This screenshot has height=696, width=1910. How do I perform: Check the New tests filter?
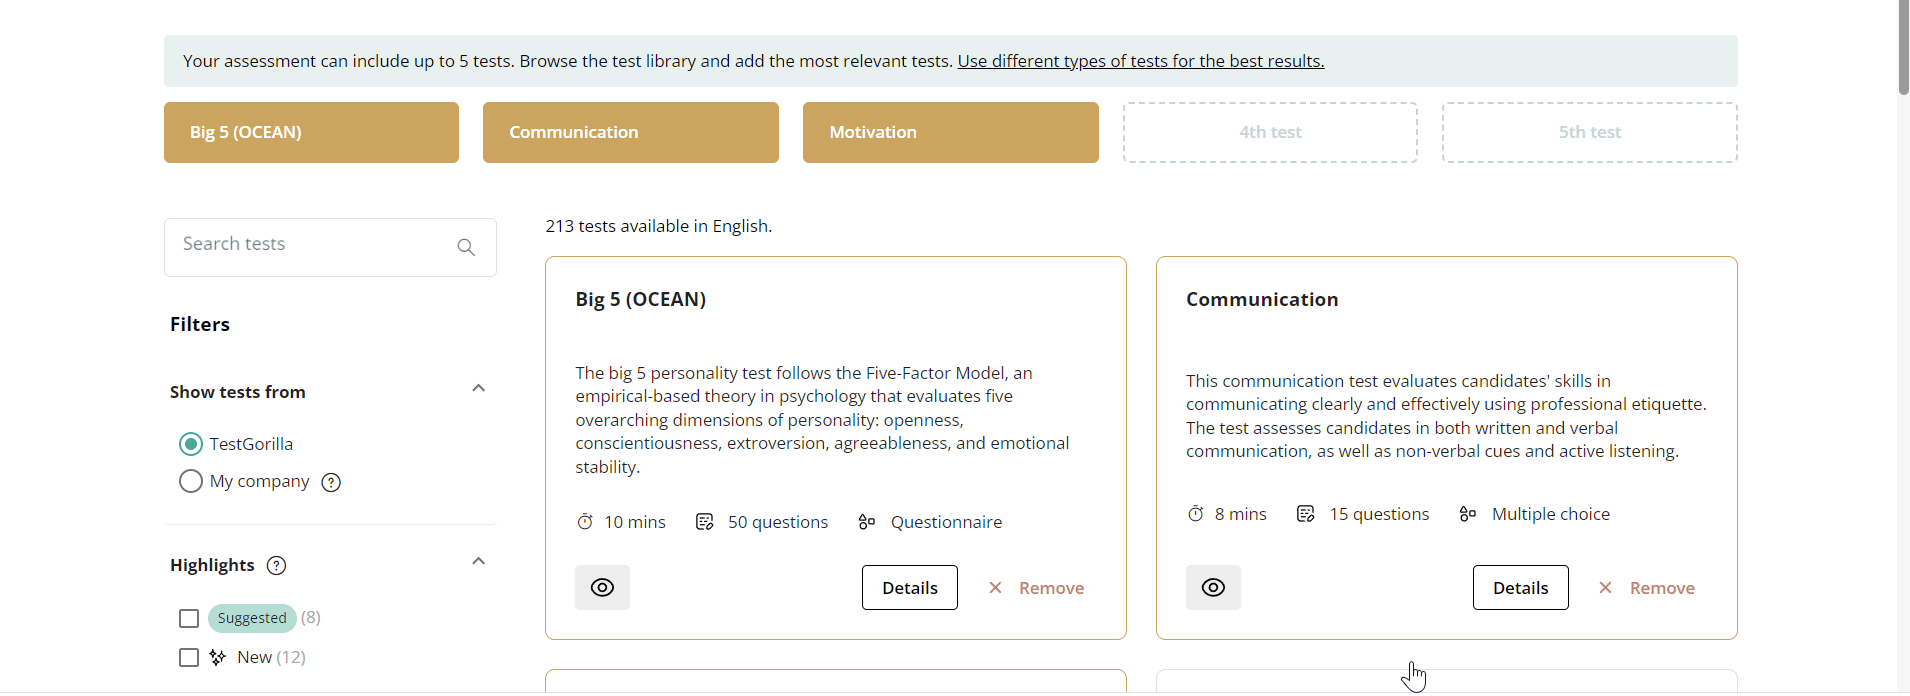(189, 657)
